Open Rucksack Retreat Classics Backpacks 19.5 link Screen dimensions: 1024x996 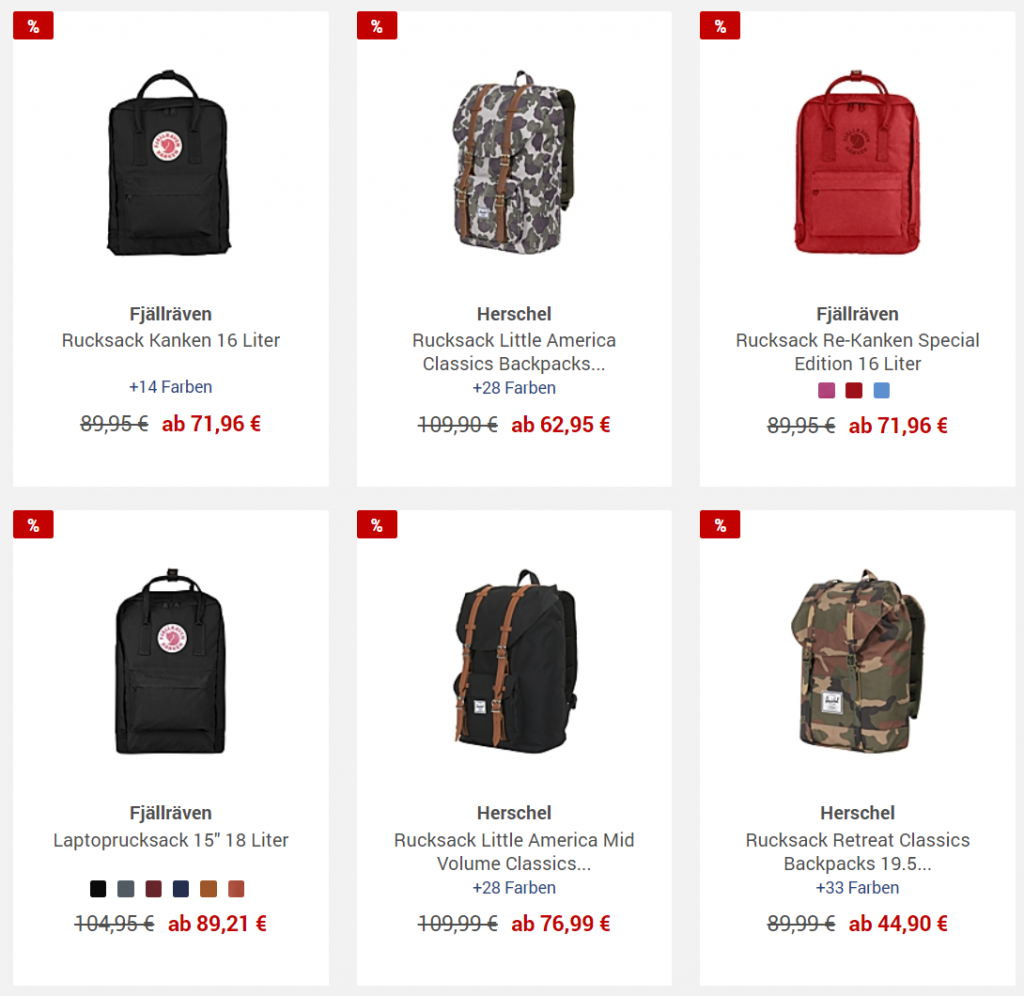pos(857,852)
